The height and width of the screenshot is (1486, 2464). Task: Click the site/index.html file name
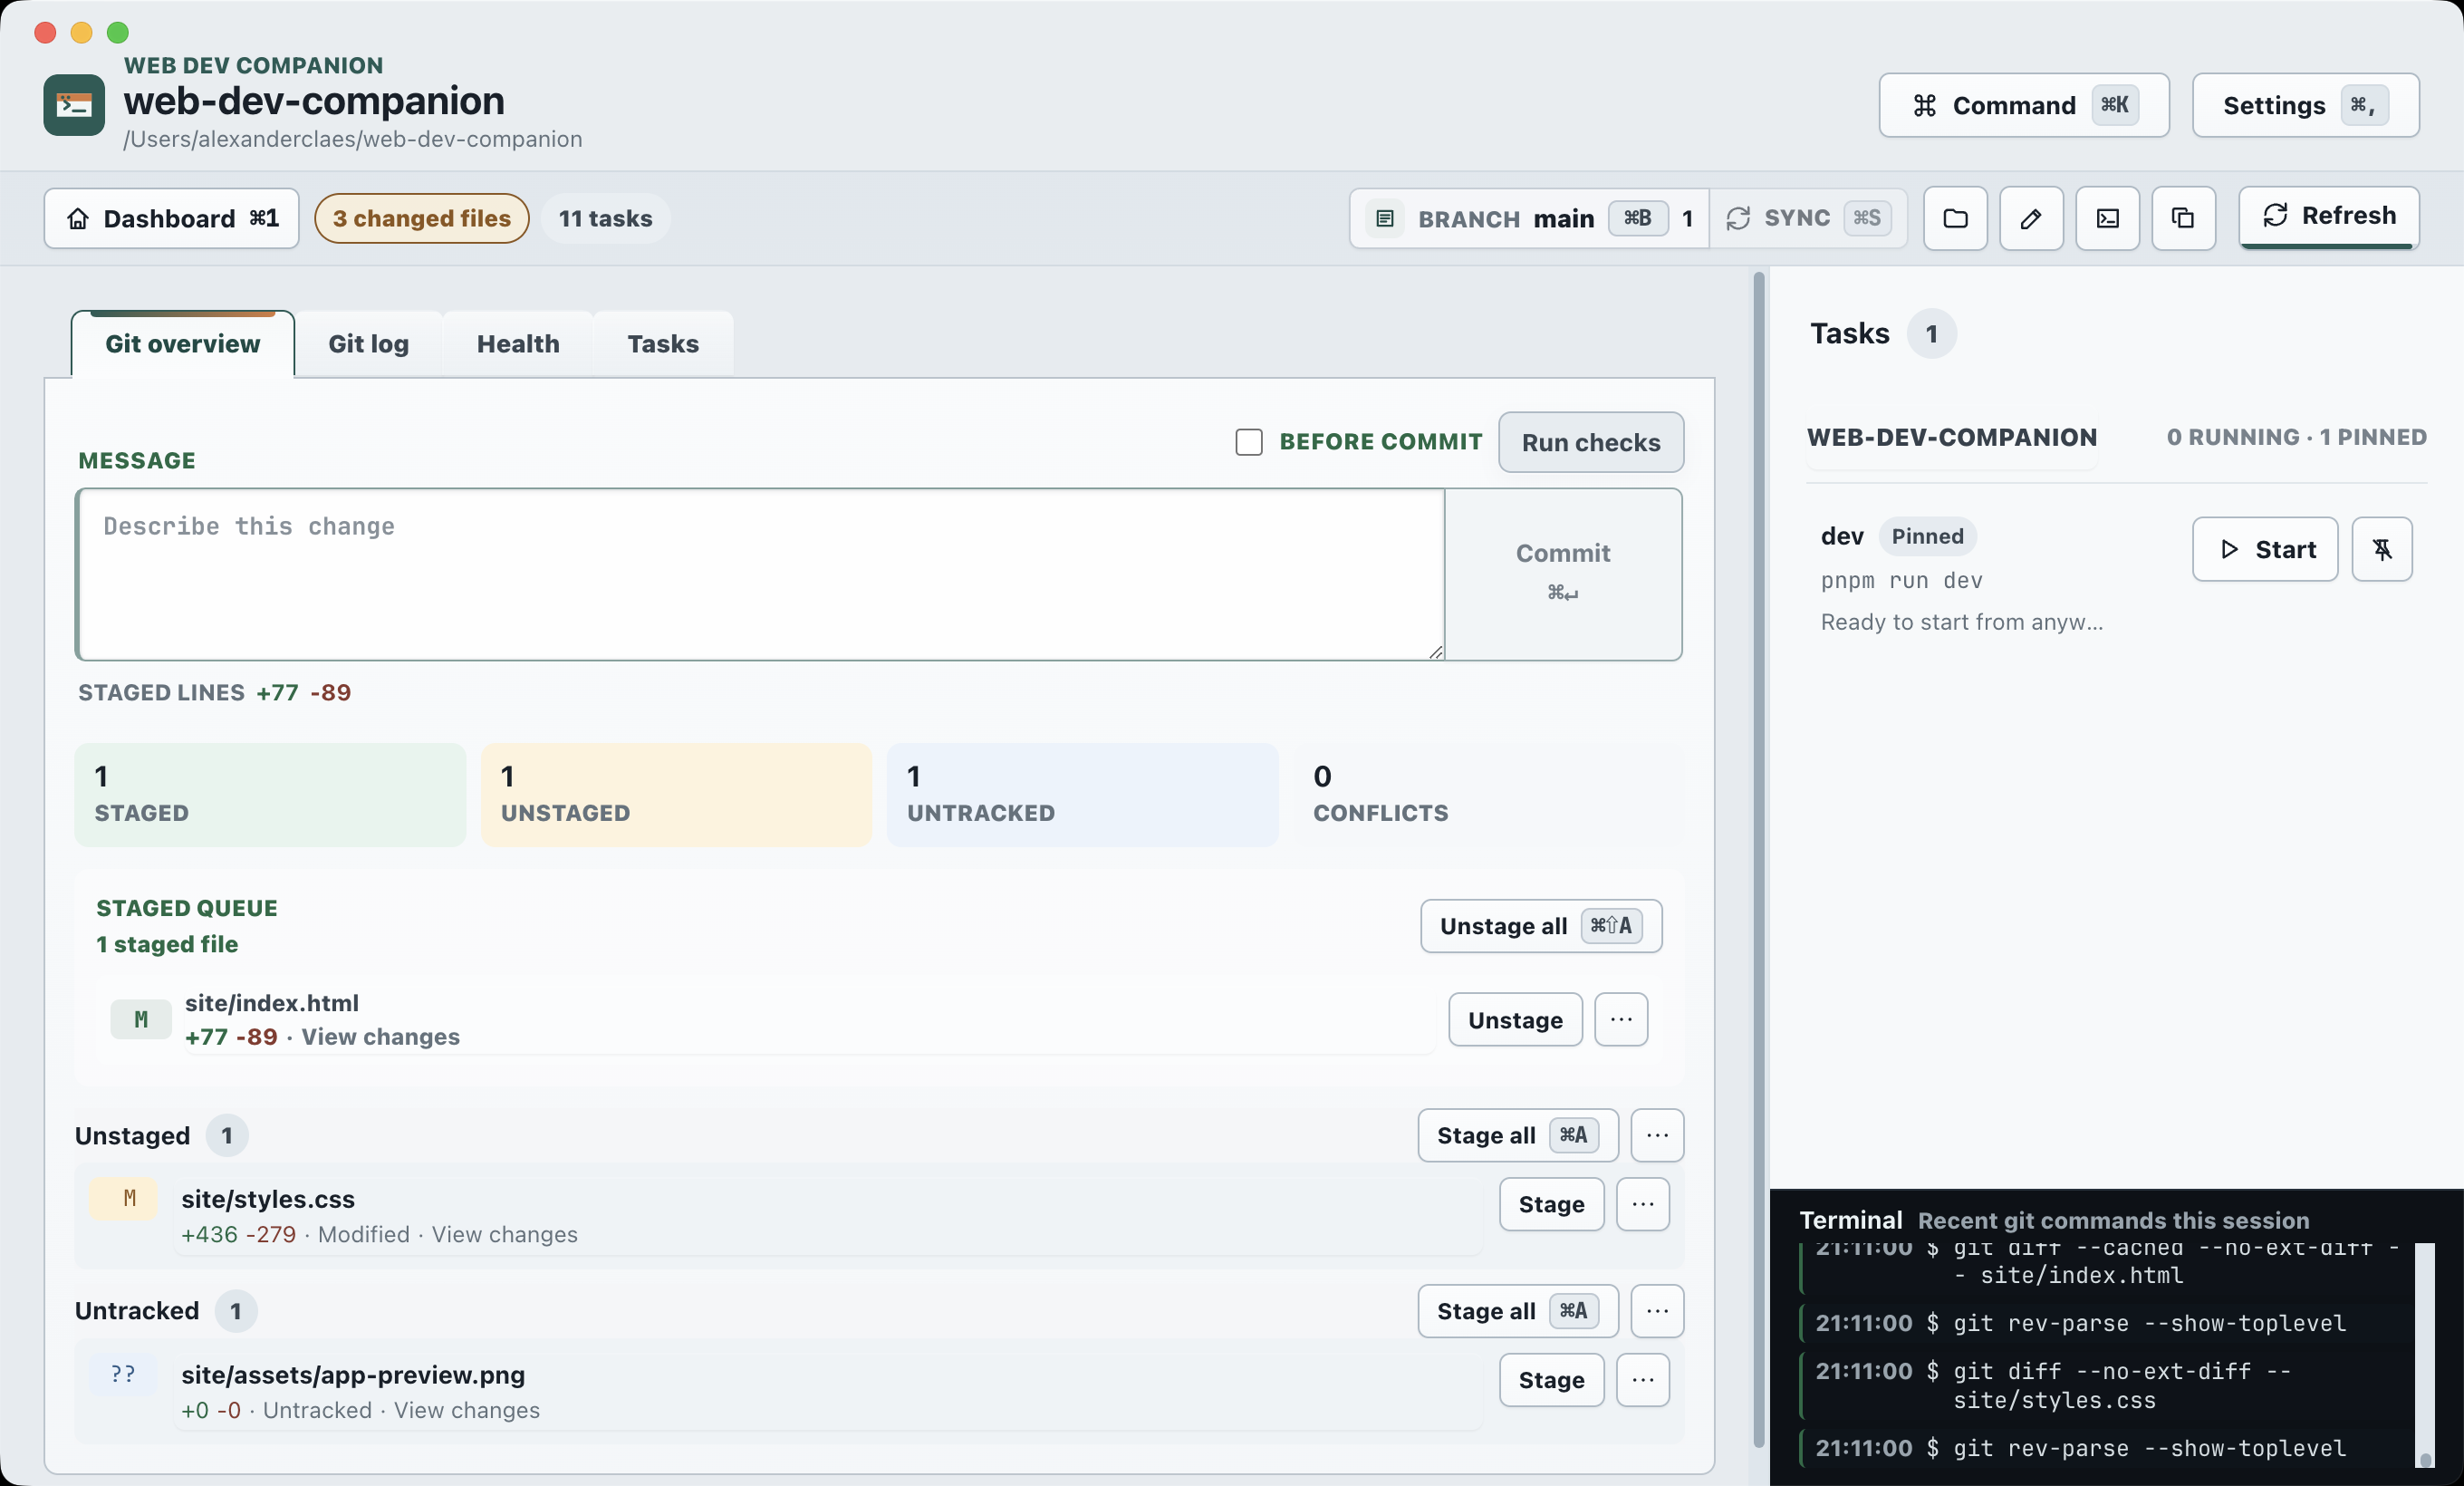tap(272, 1003)
